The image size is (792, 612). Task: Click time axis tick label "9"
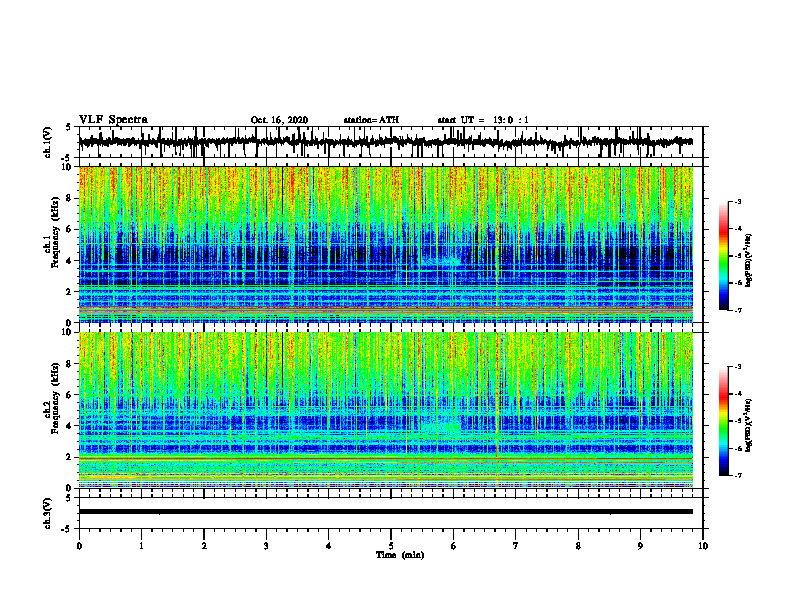[640, 546]
